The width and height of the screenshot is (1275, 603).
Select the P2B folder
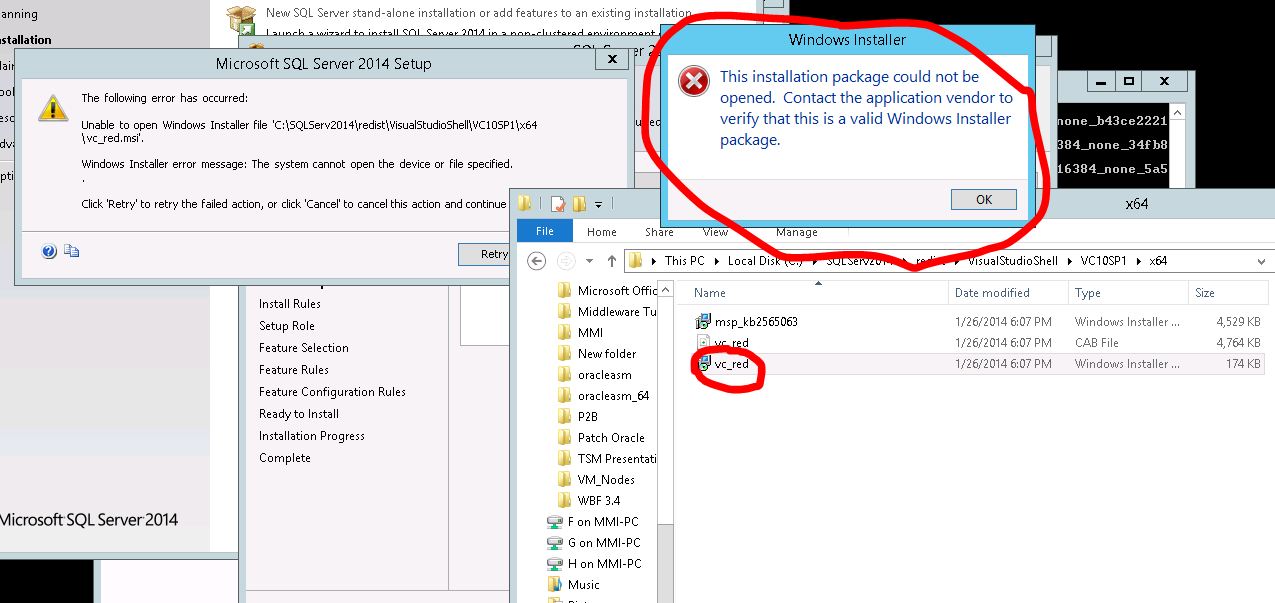pos(580,416)
